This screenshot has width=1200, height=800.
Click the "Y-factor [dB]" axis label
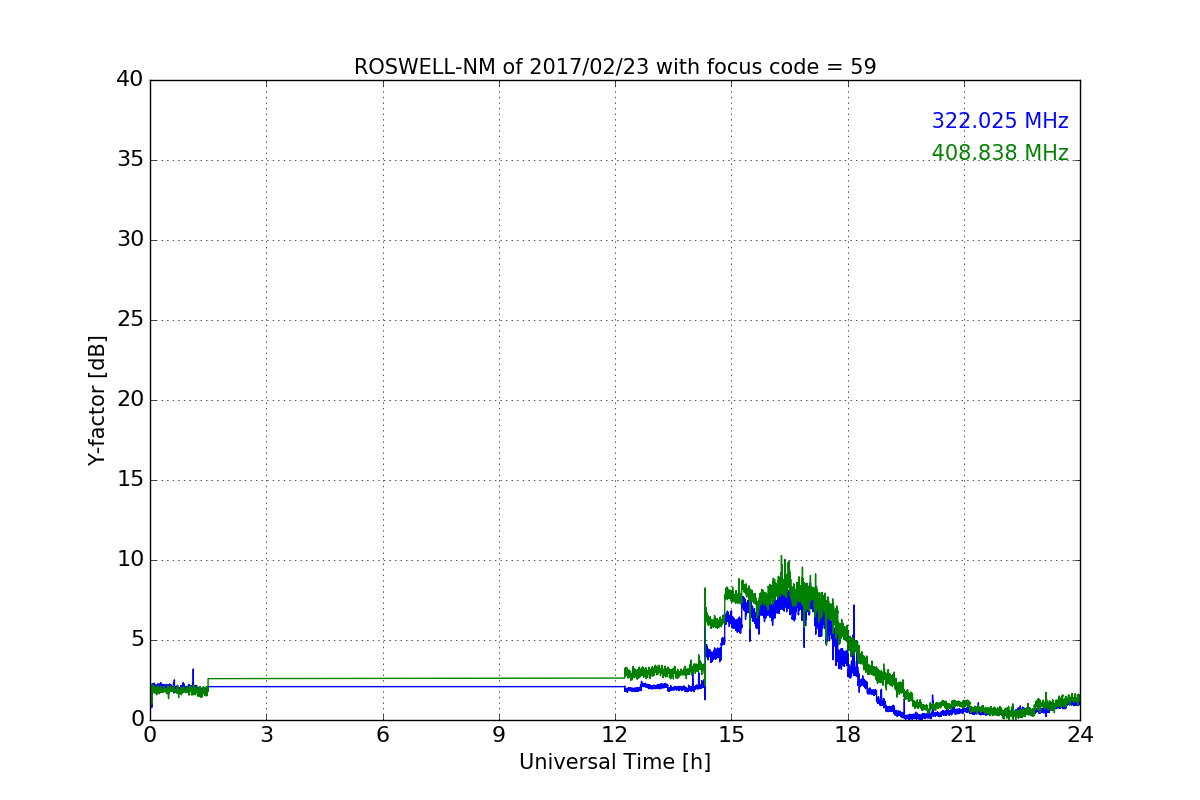click(x=97, y=400)
